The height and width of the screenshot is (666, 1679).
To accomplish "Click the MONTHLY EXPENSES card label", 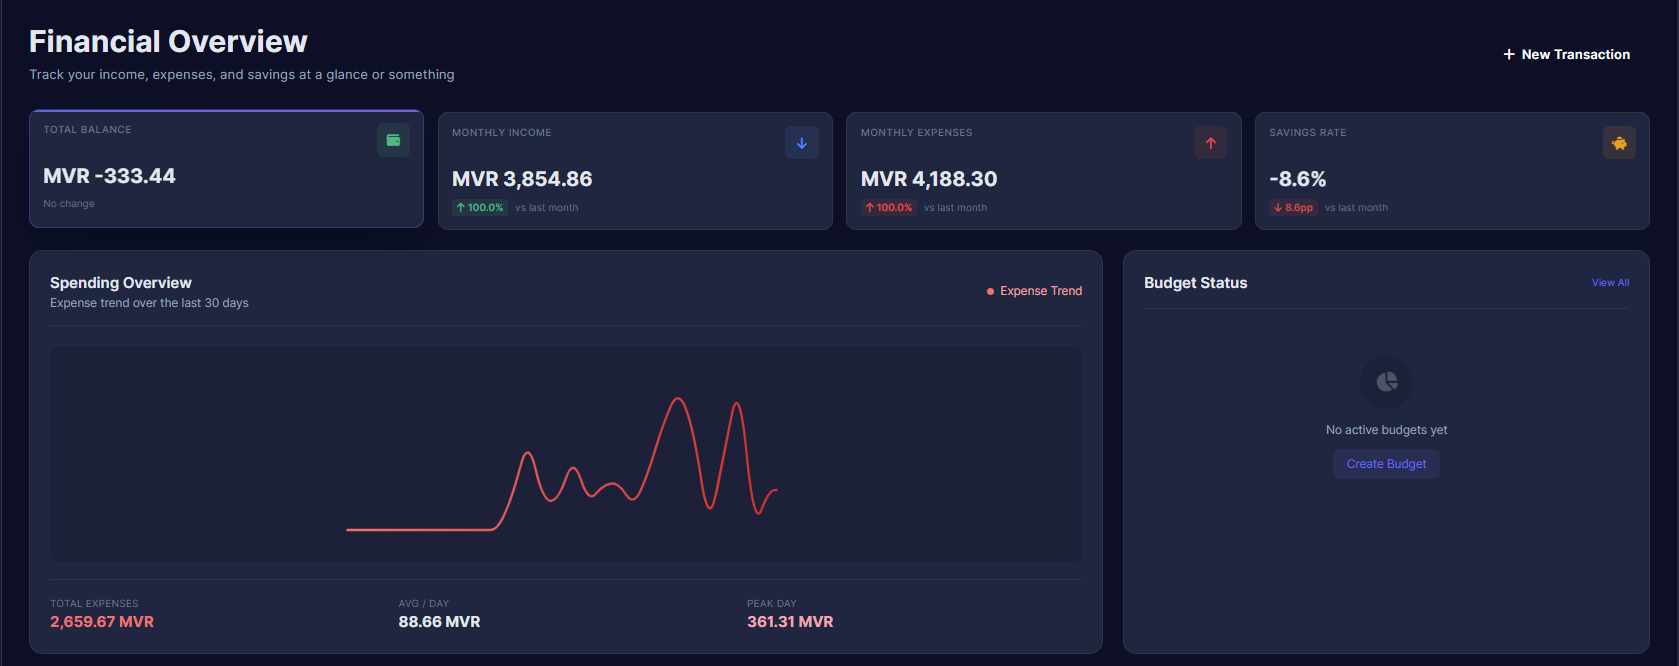I will 917,133.
